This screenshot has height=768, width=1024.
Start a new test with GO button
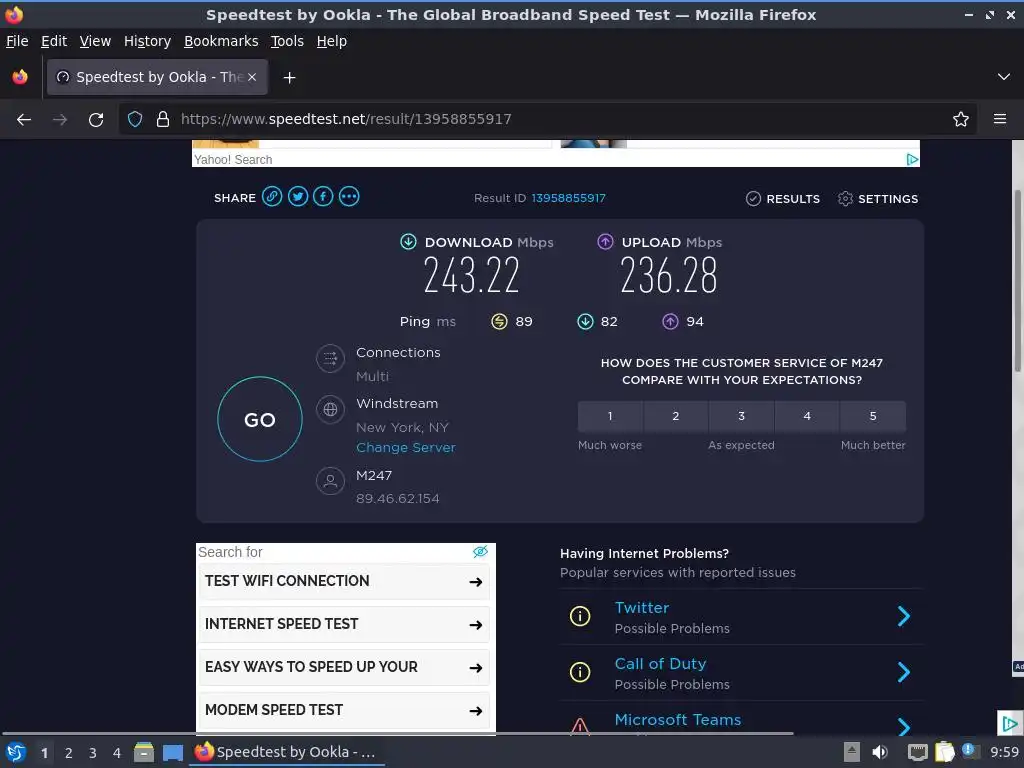point(260,419)
